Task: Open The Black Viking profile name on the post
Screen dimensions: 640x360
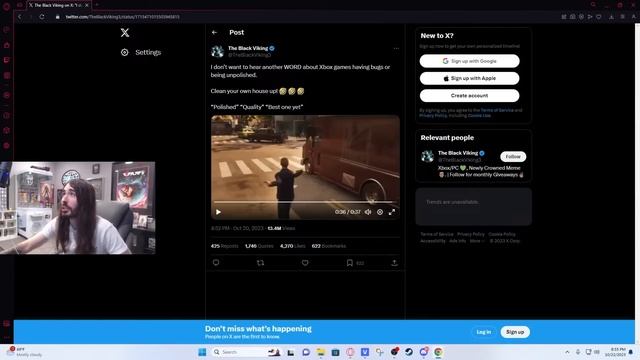Action: click(248, 48)
